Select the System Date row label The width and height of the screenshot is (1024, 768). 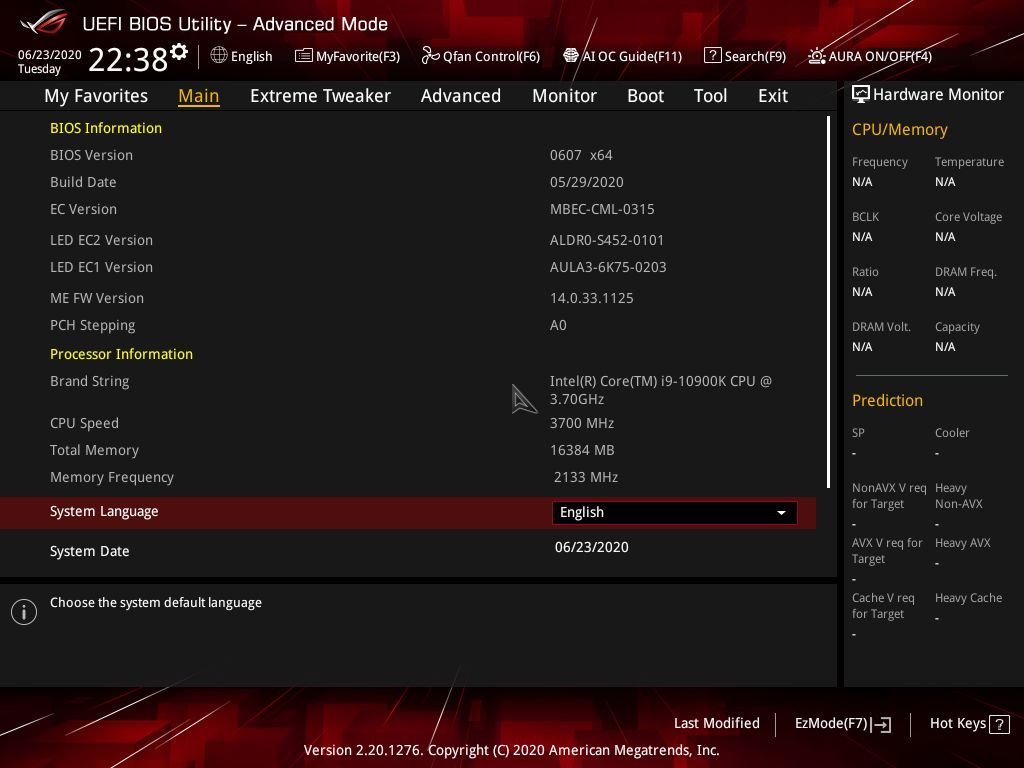tap(89, 551)
